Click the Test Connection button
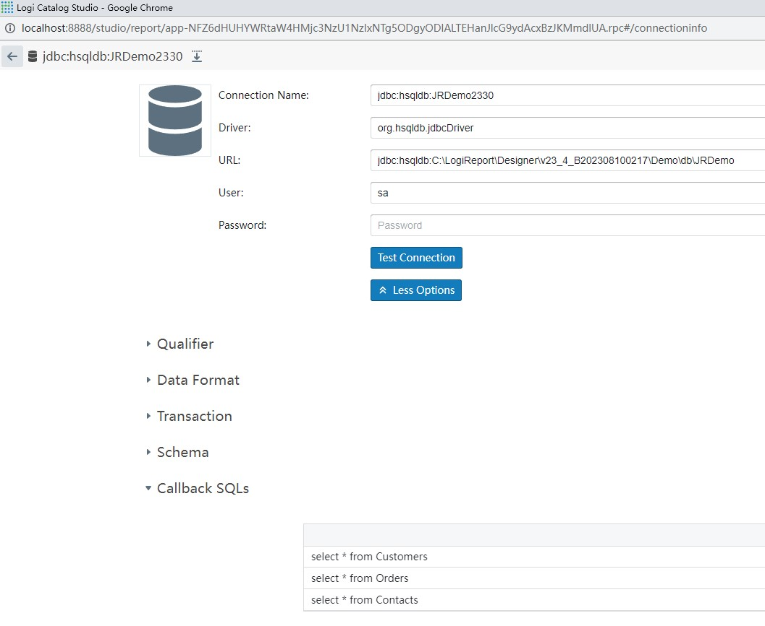Screen dimensions: 765x626 [416, 258]
